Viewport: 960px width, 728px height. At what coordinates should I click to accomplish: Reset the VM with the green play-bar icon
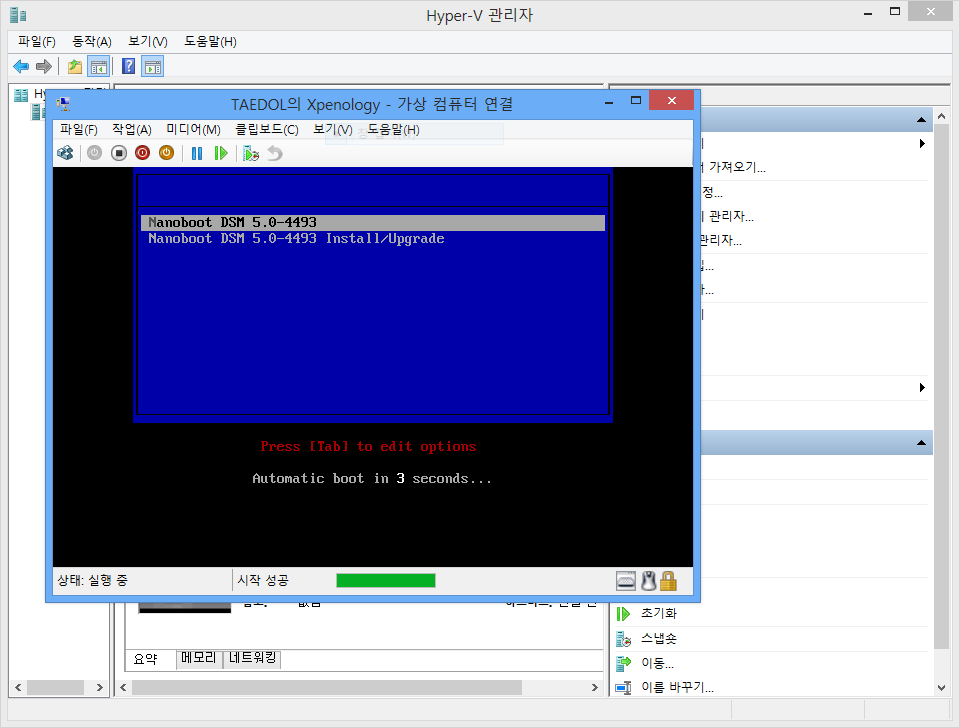tap(221, 153)
